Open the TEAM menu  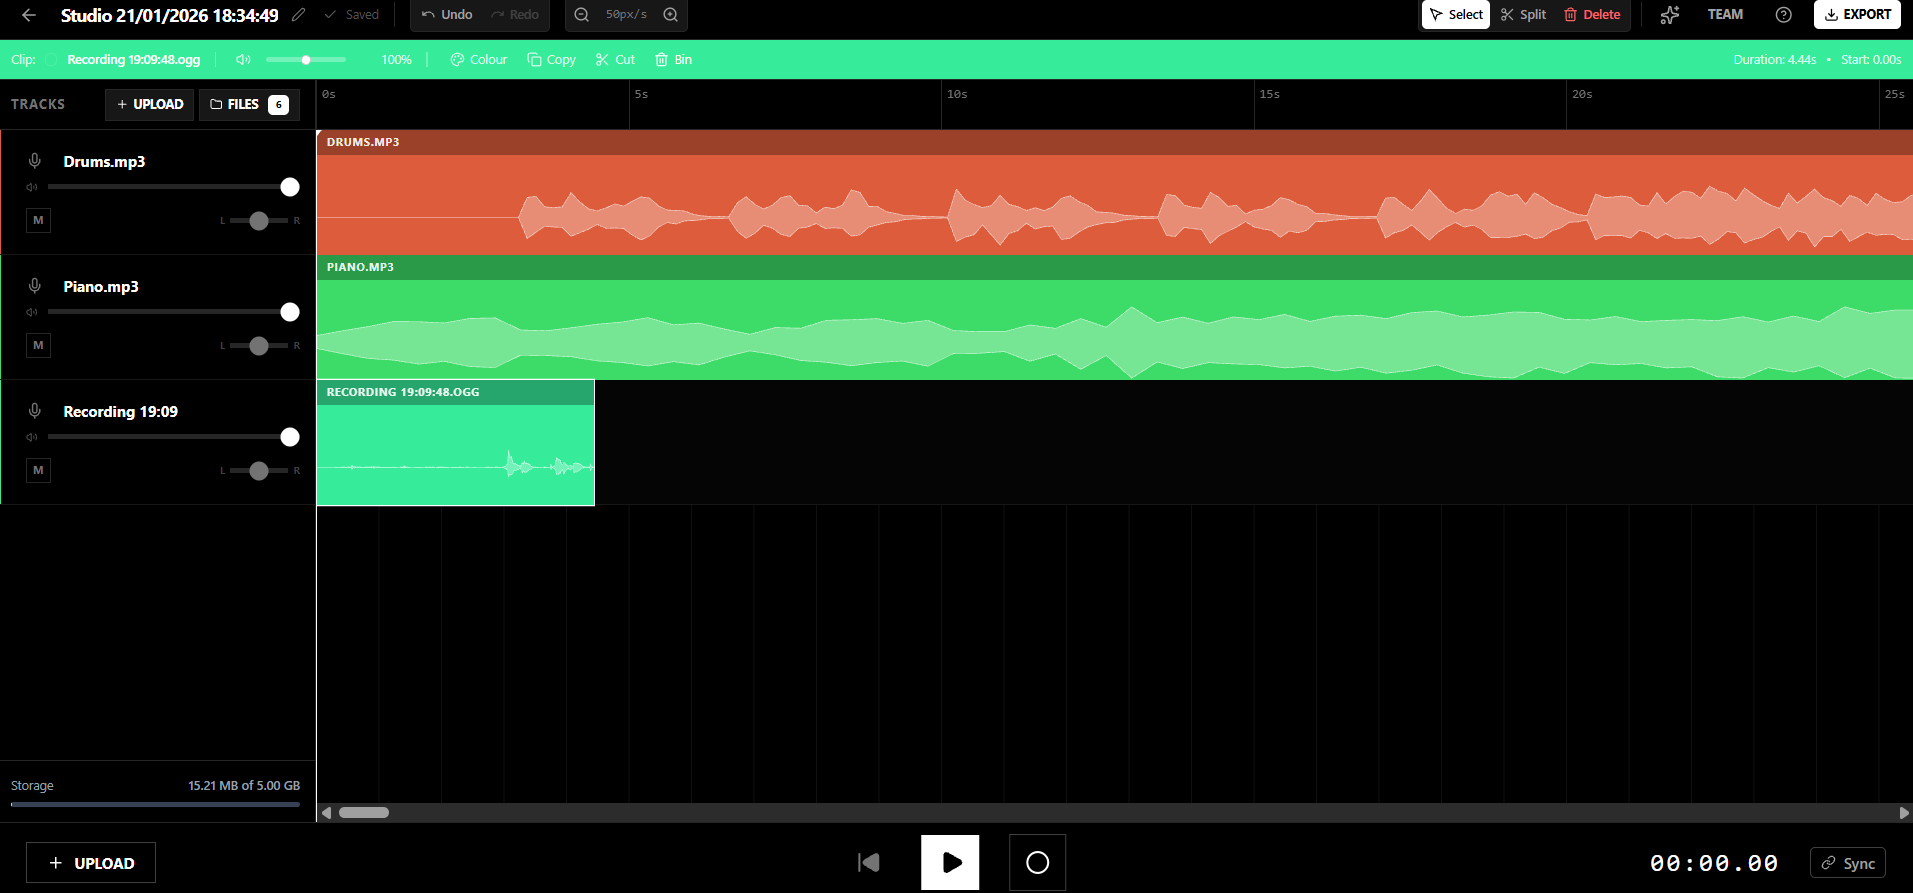[1725, 15]
